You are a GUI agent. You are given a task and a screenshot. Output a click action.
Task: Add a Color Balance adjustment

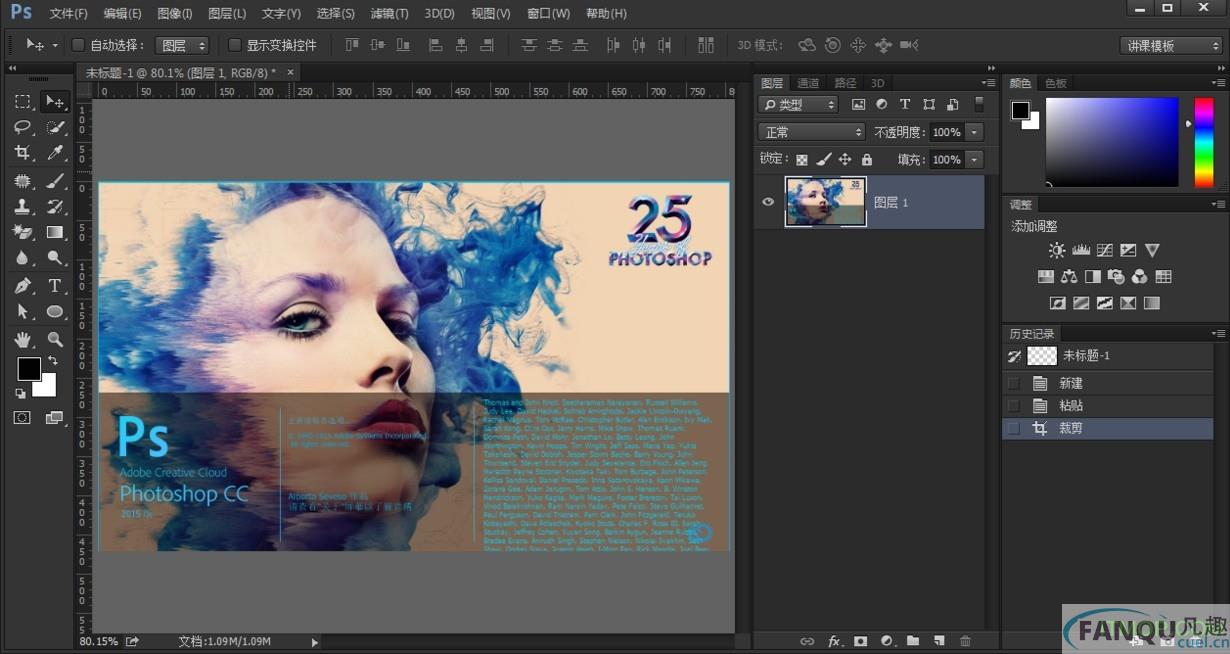[1069, 277]
